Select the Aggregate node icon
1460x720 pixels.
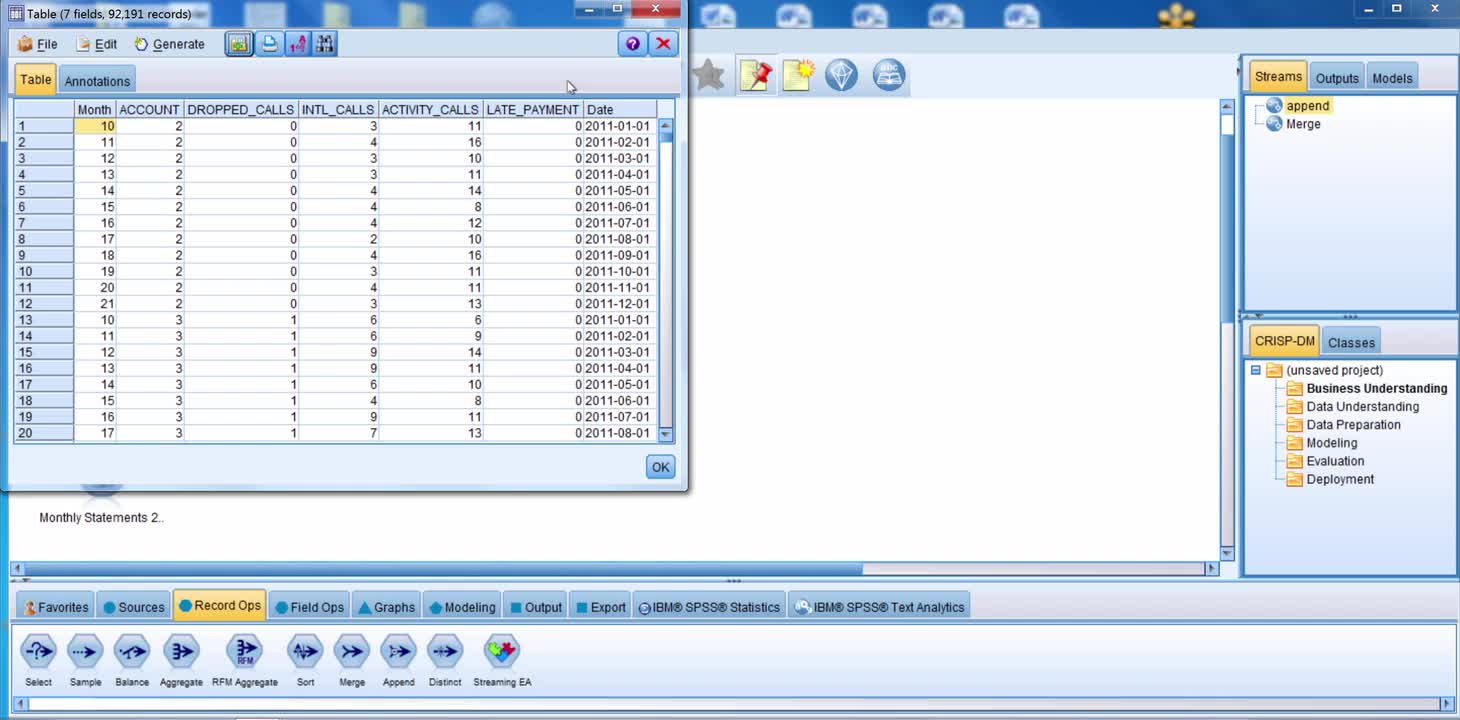[x=181, y=652]
